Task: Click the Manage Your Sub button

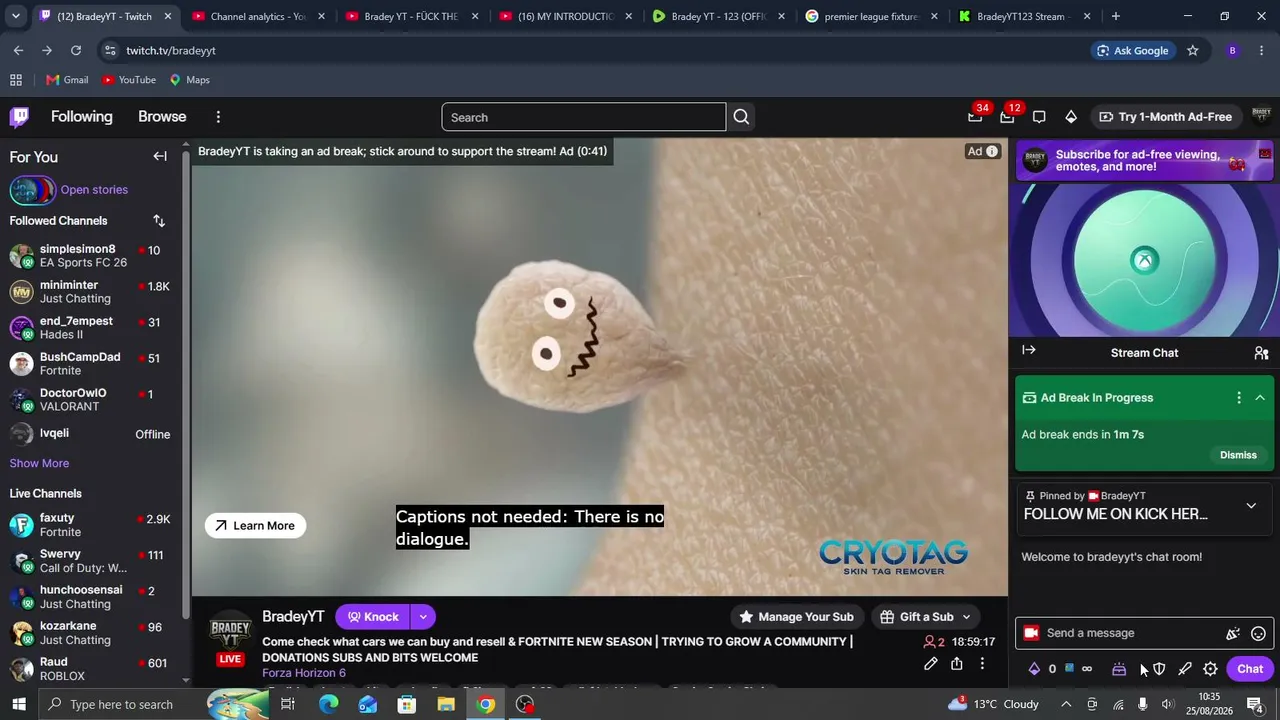Action: tap(796, 617)
